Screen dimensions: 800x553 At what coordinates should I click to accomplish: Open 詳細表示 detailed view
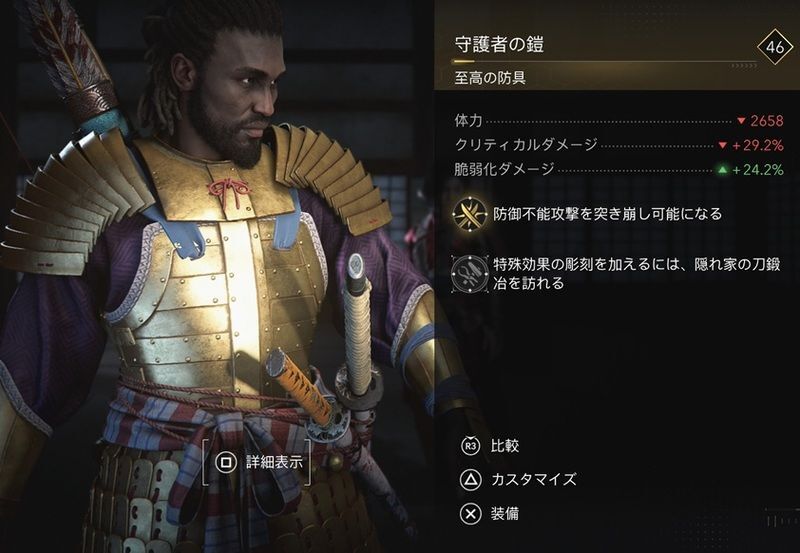[274, 462]
